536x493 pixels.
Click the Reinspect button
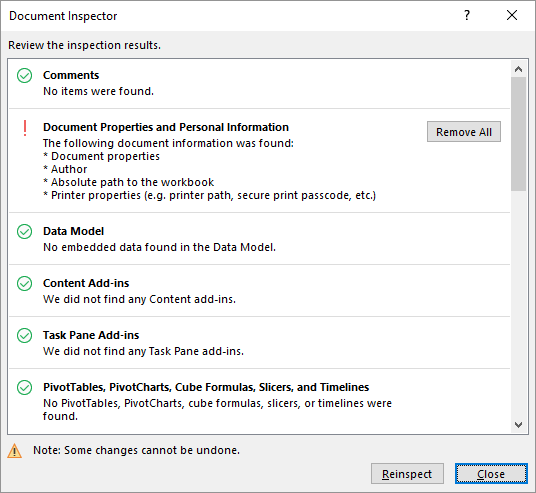[407, 474]
